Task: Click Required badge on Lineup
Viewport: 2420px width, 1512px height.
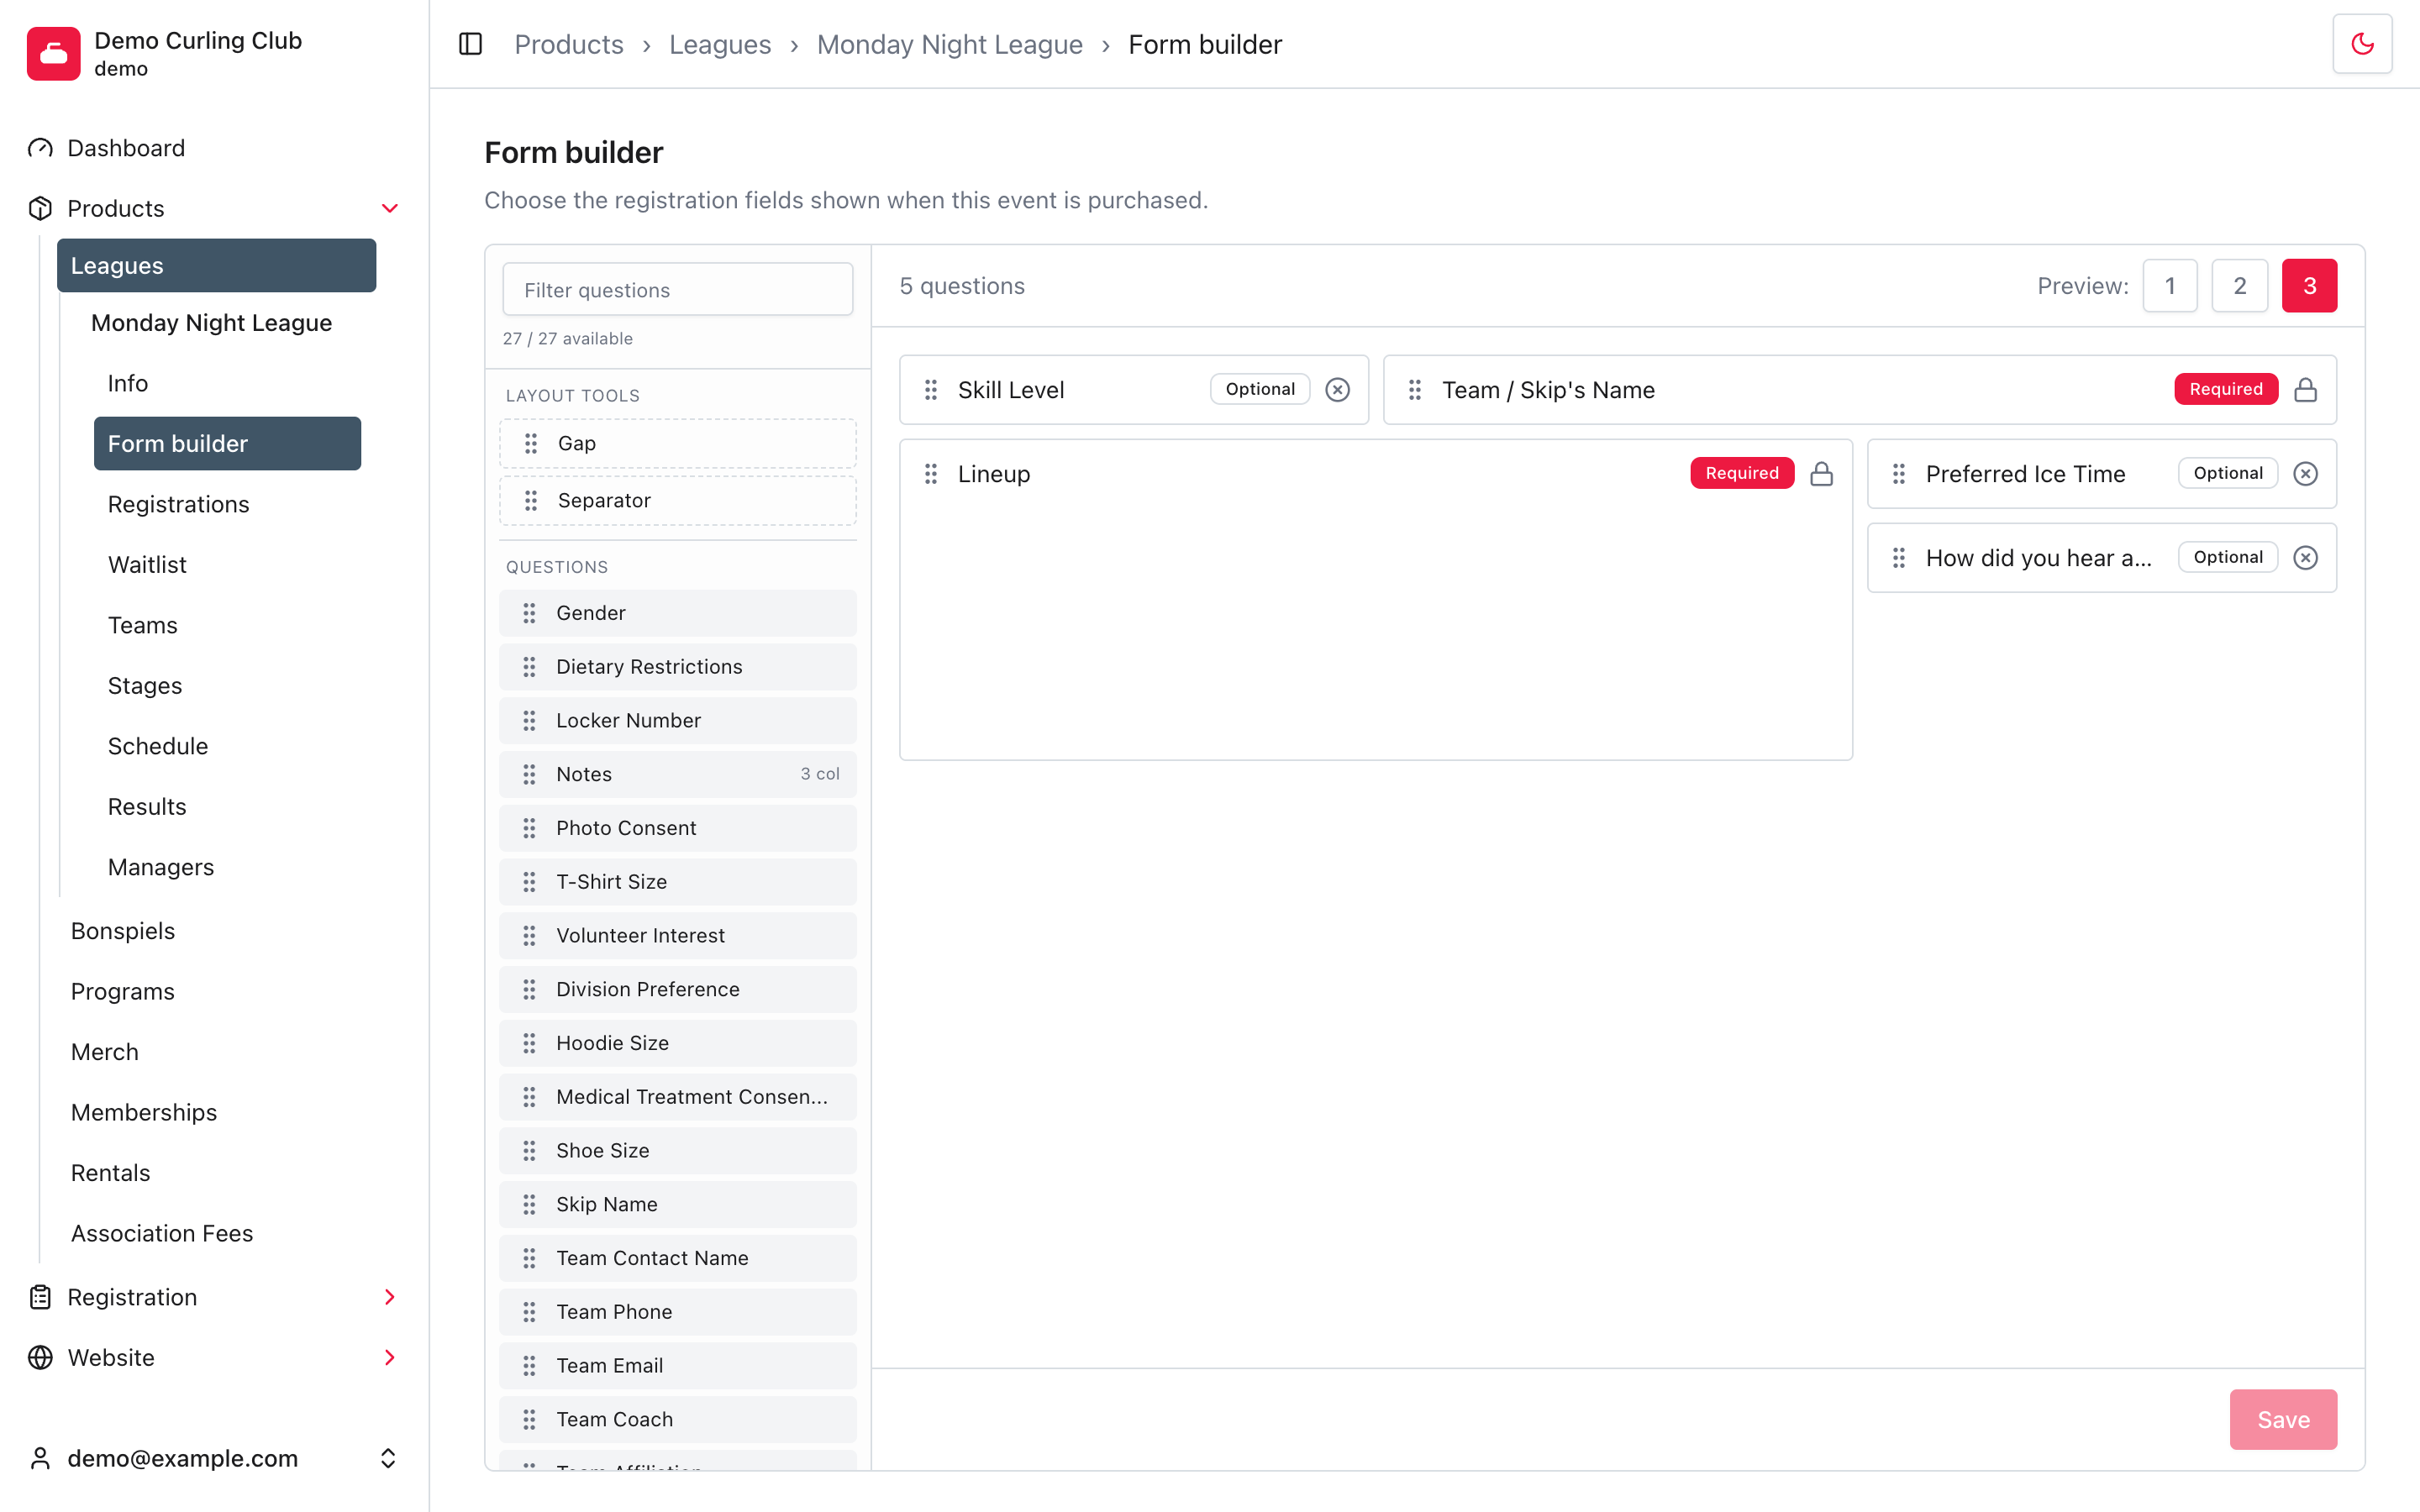Action: pyautogui.click(x=1742, y=473)
